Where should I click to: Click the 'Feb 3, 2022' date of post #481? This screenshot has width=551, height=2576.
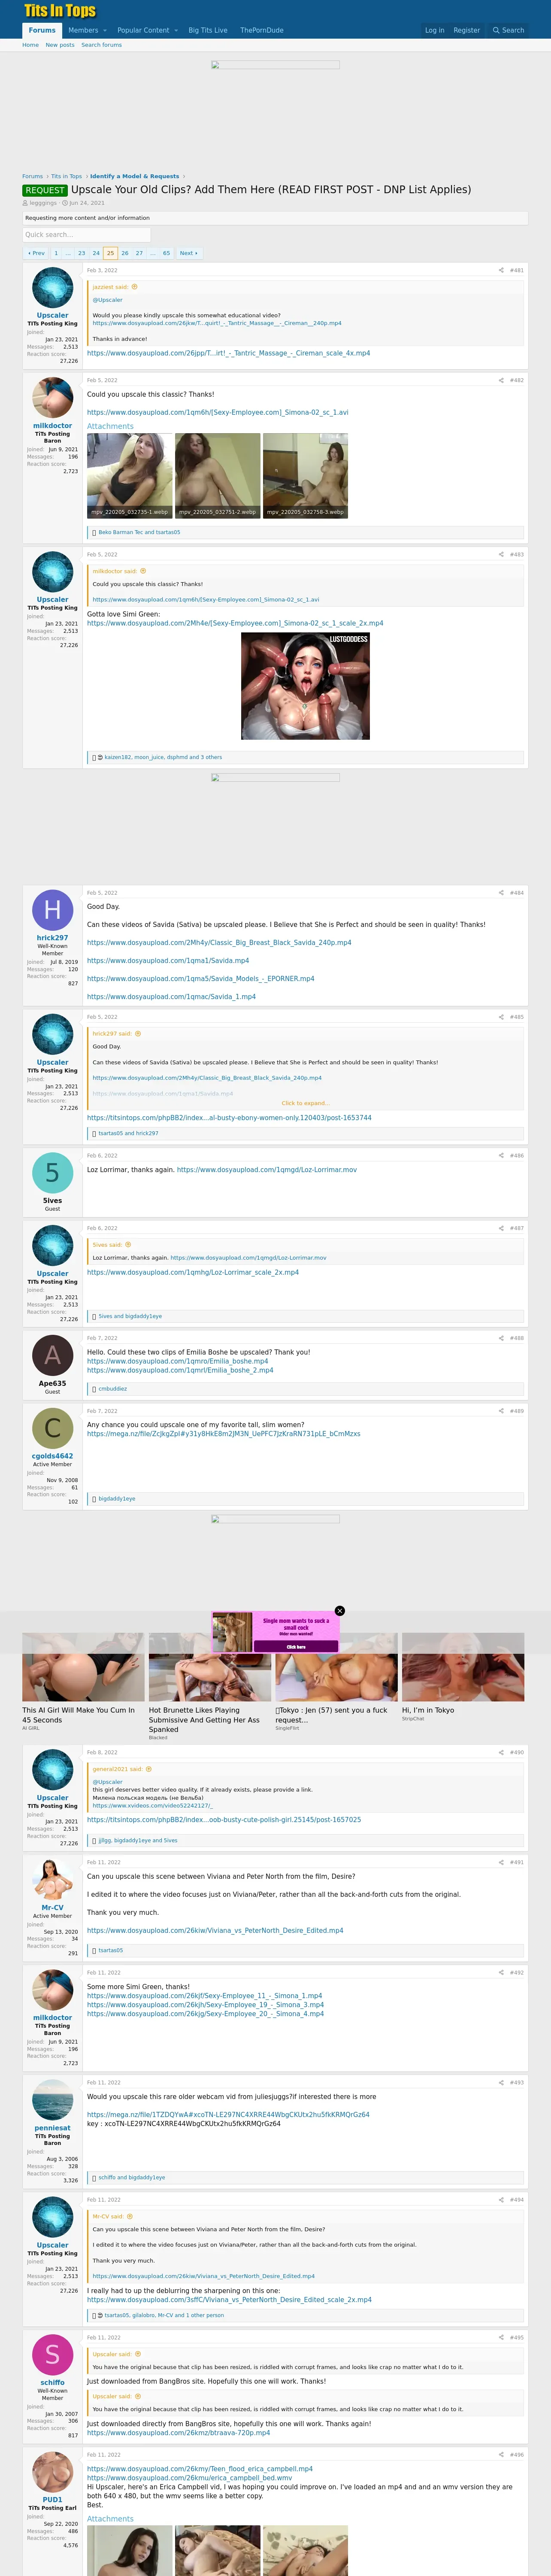pos(102,270)
